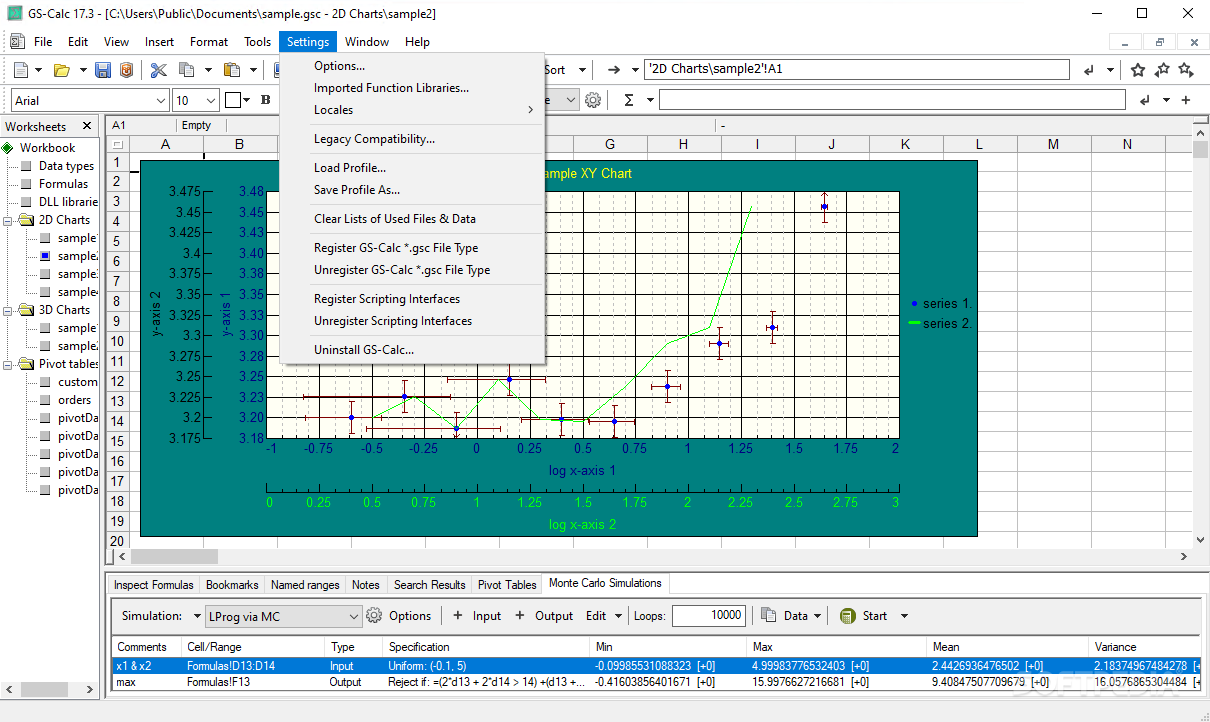Click the Workbook green diamond icon
Image resolution: width=1210 pixels, height=722 pixels.
(8, 148)
